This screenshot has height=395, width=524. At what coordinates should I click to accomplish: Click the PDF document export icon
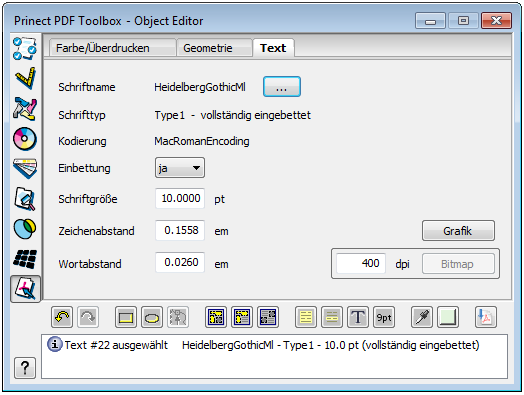[486, 317]
